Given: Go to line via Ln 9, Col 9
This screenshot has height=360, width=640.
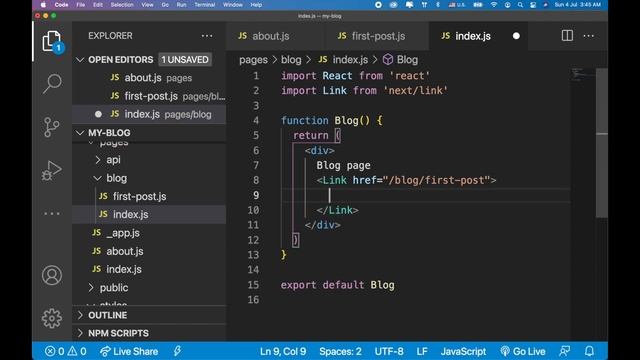Looking at the screenshot, I should (x=283, y=351).
